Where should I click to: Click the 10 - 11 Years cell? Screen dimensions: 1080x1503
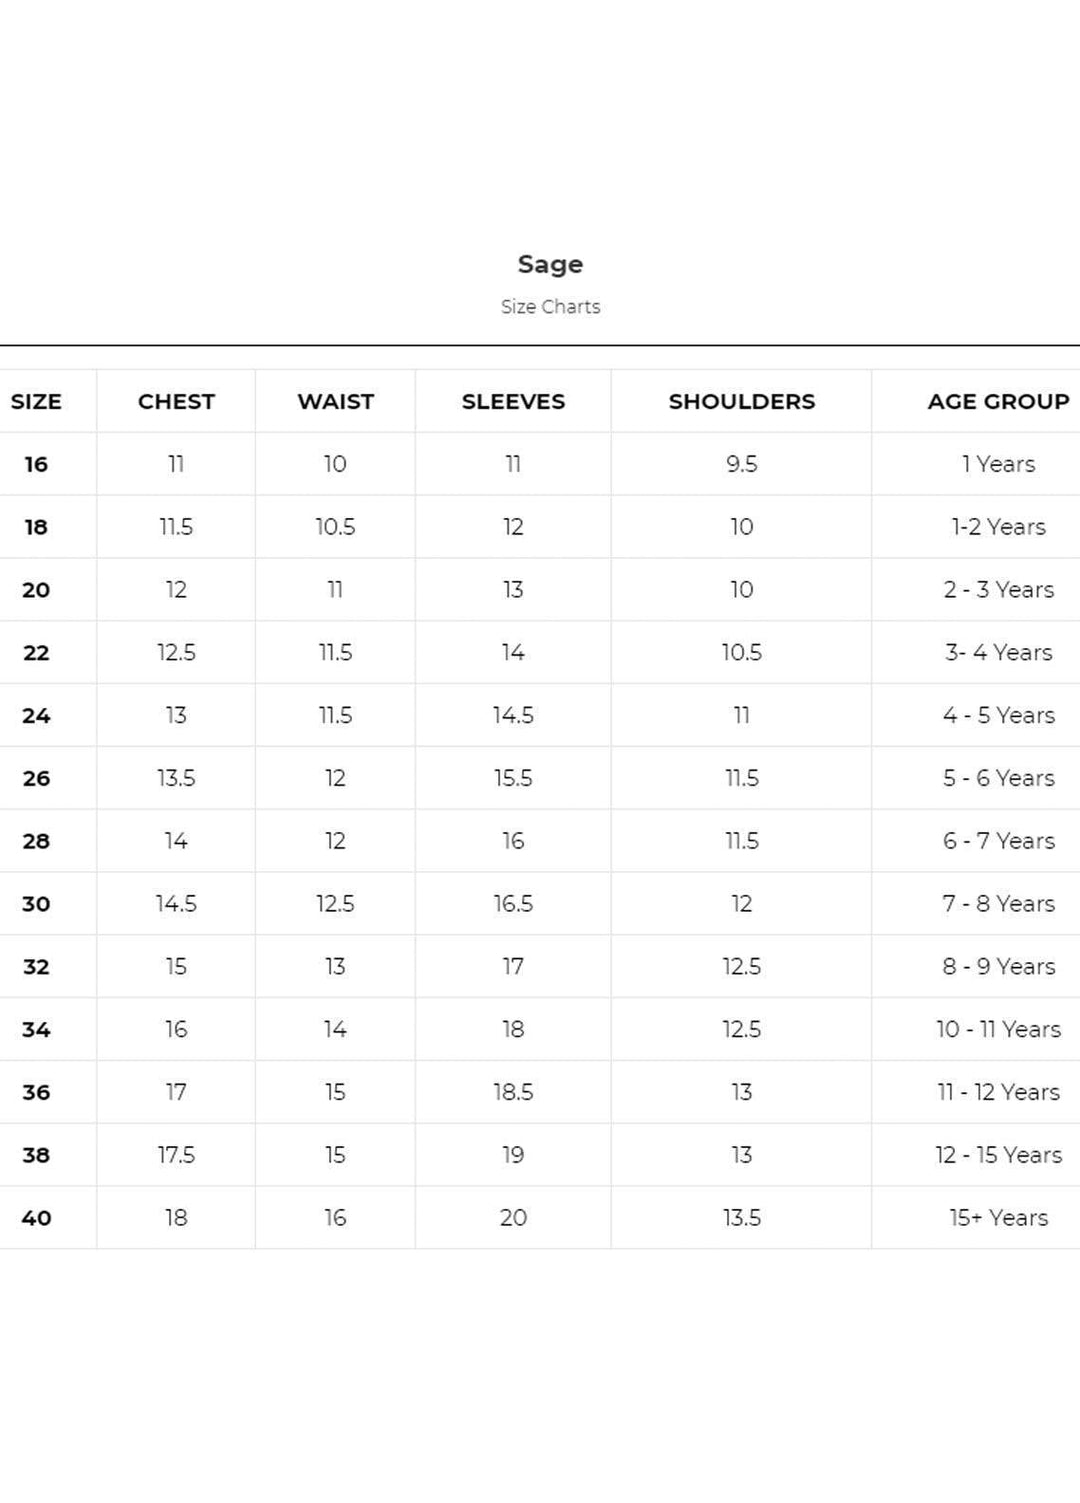tap(998, 1029)
